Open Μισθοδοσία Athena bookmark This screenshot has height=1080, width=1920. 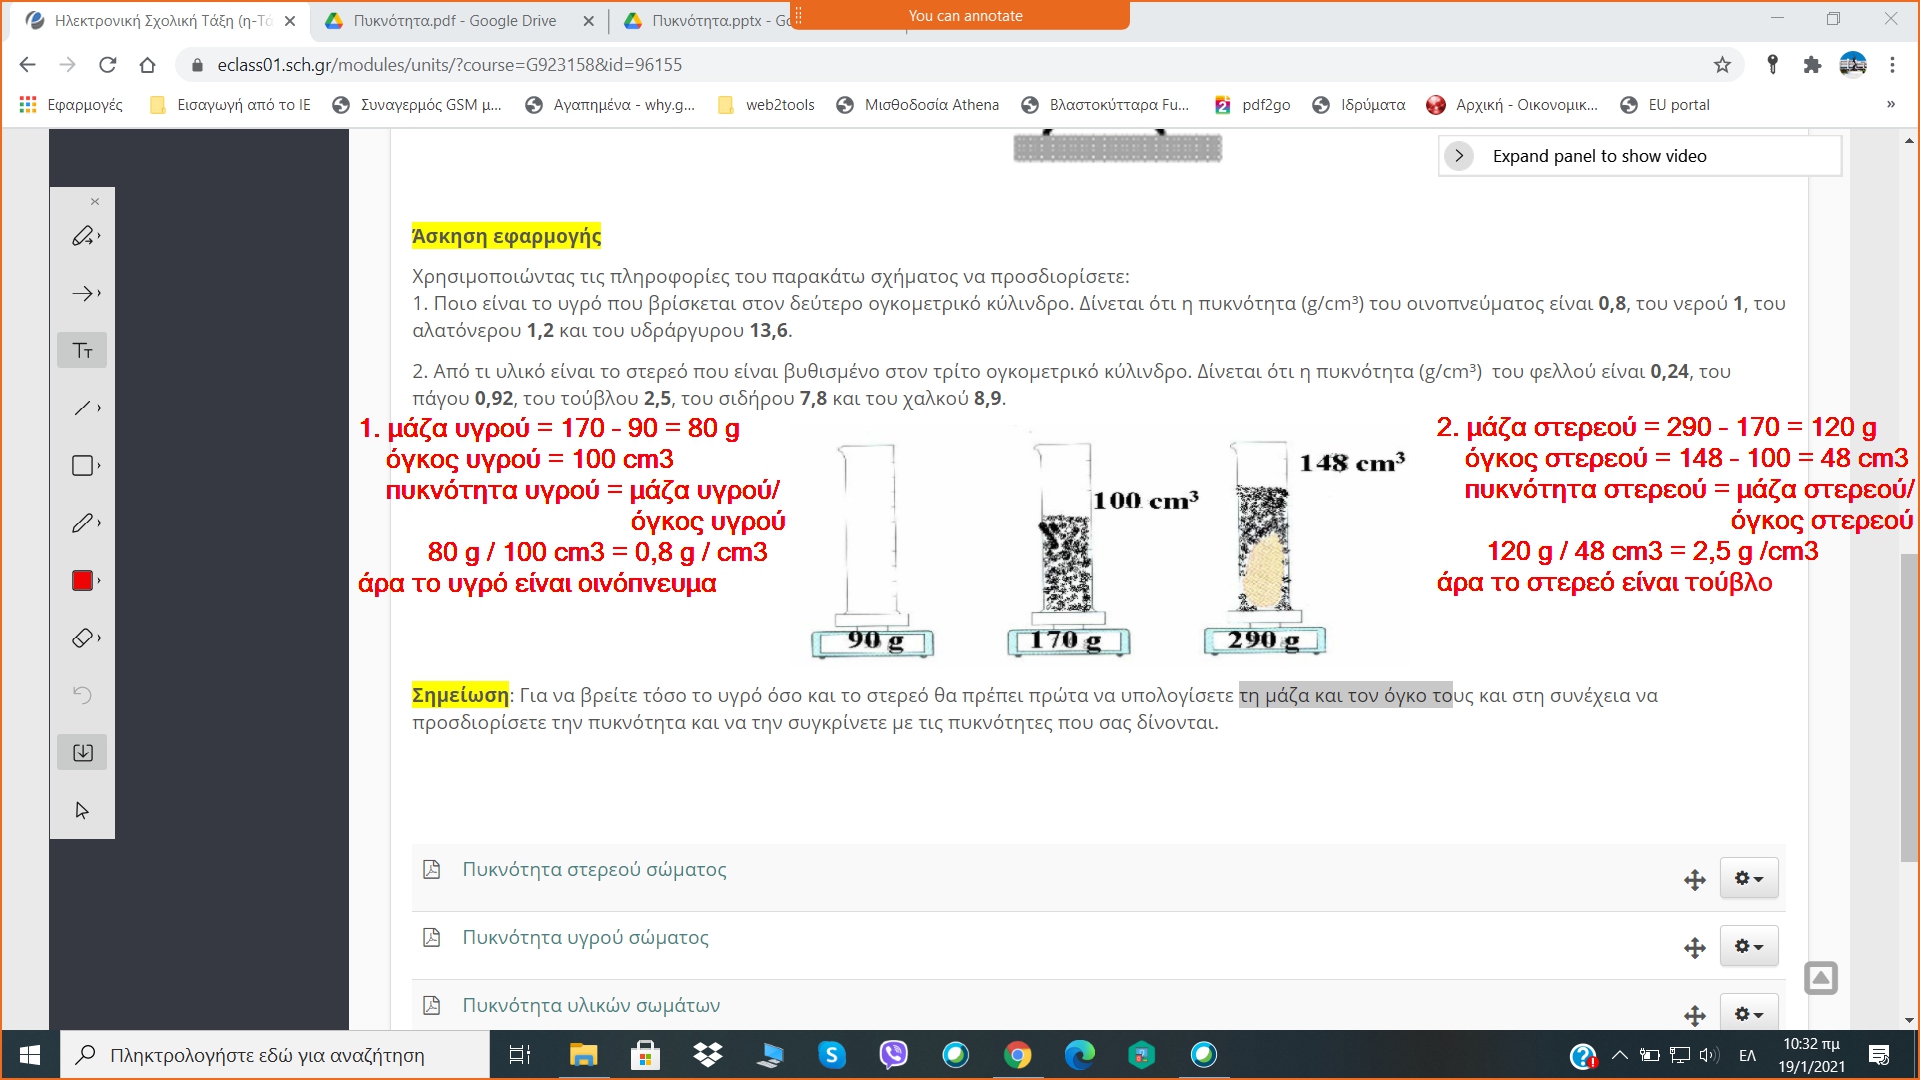click(918, 105)
